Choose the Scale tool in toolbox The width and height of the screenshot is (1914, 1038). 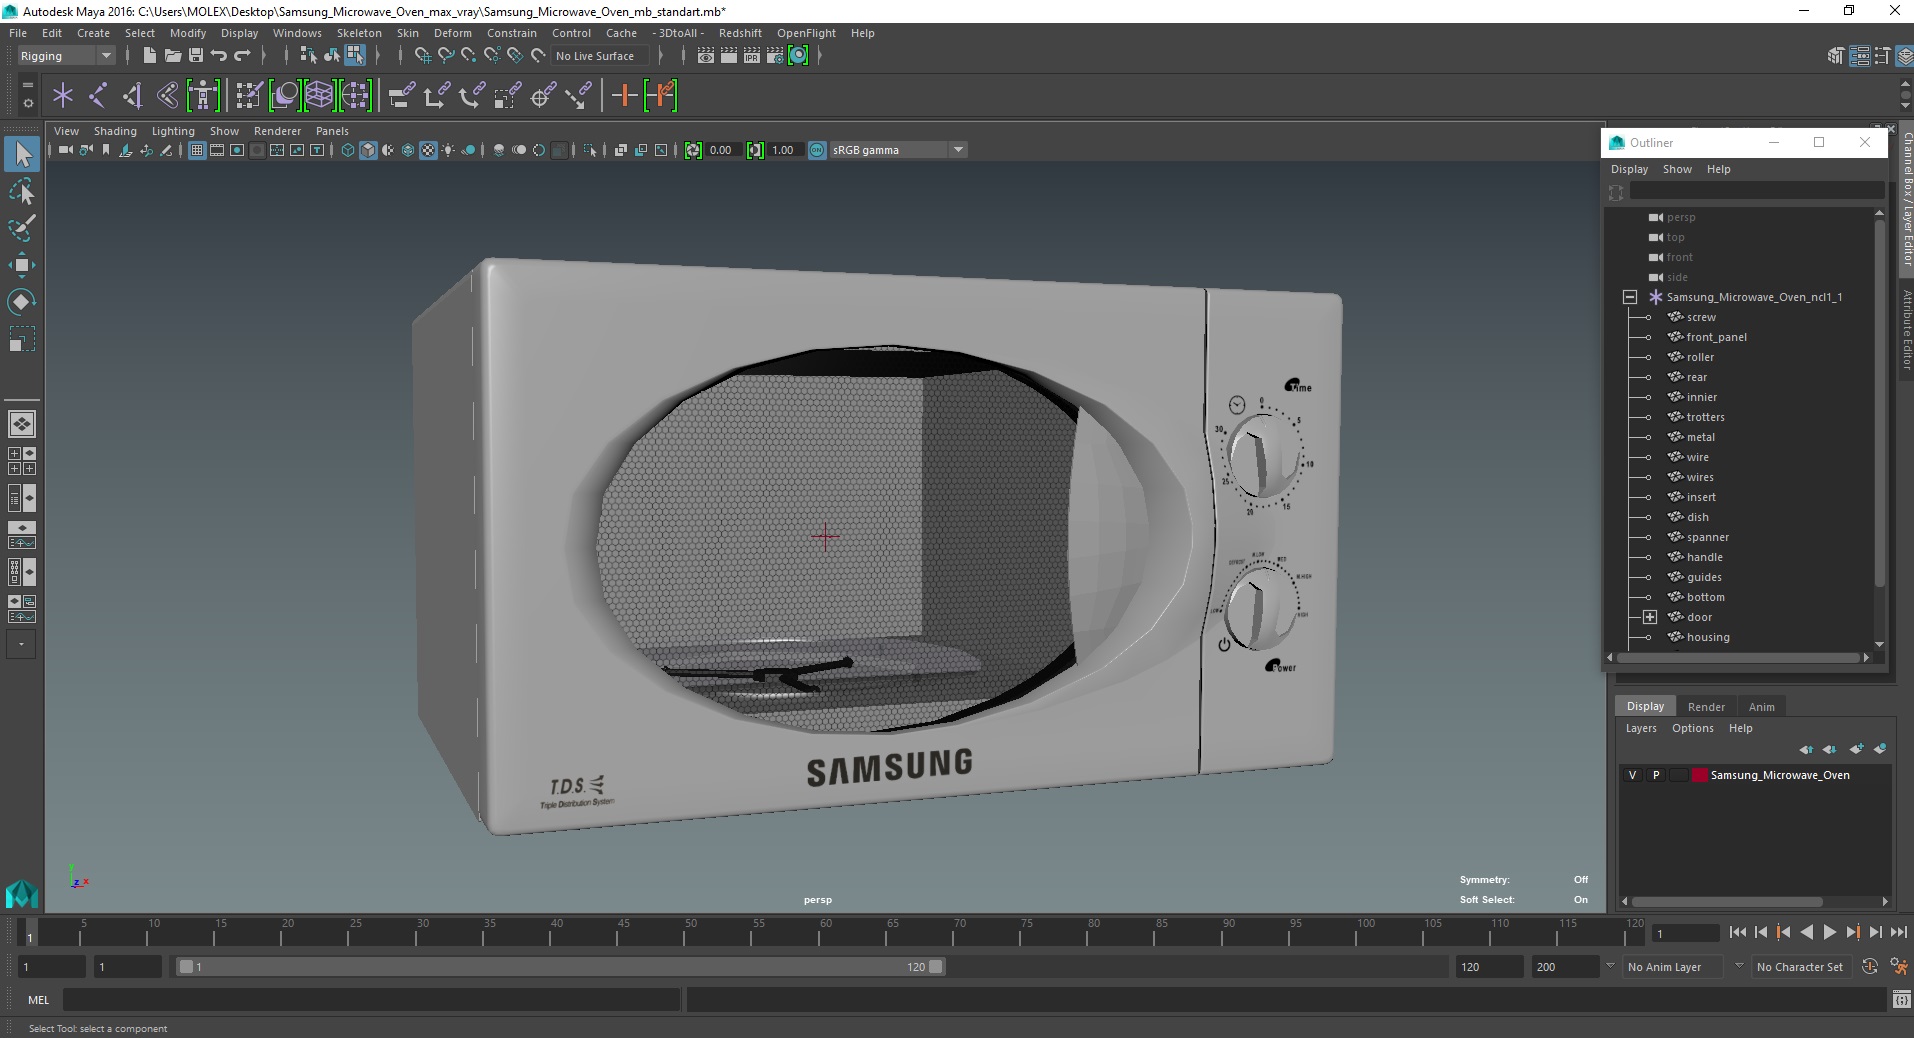22,339
